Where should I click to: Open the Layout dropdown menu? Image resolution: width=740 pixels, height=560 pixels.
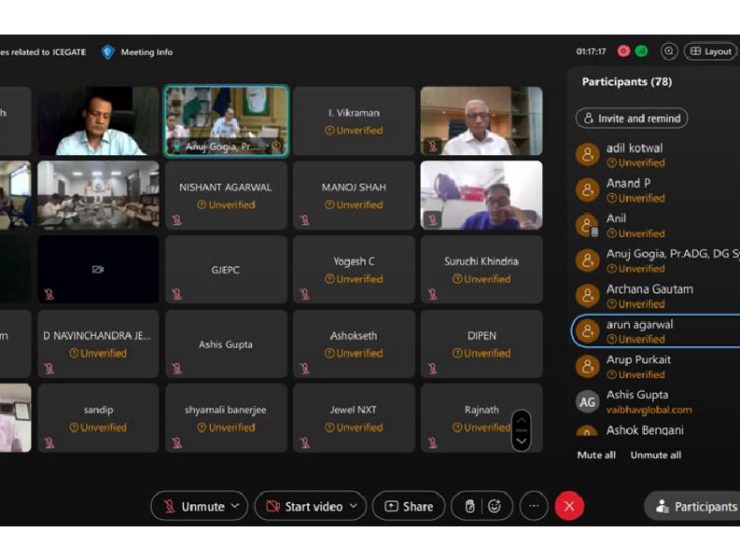711,51
